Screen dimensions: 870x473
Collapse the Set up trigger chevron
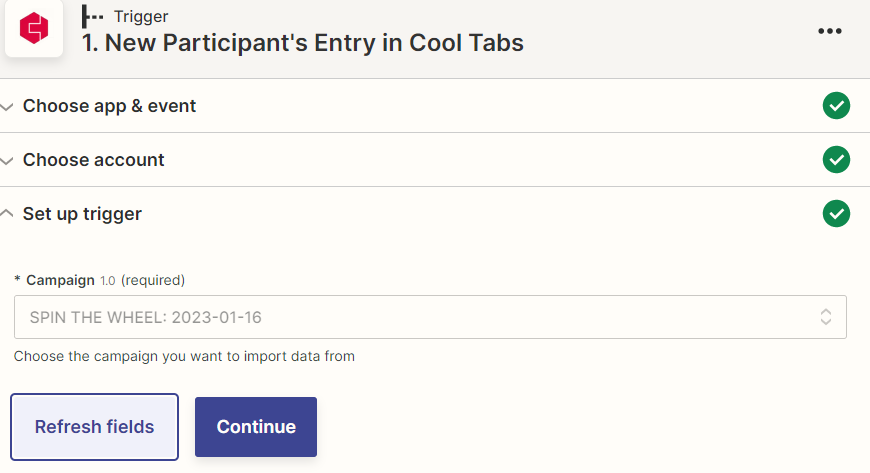pos(7,213)
